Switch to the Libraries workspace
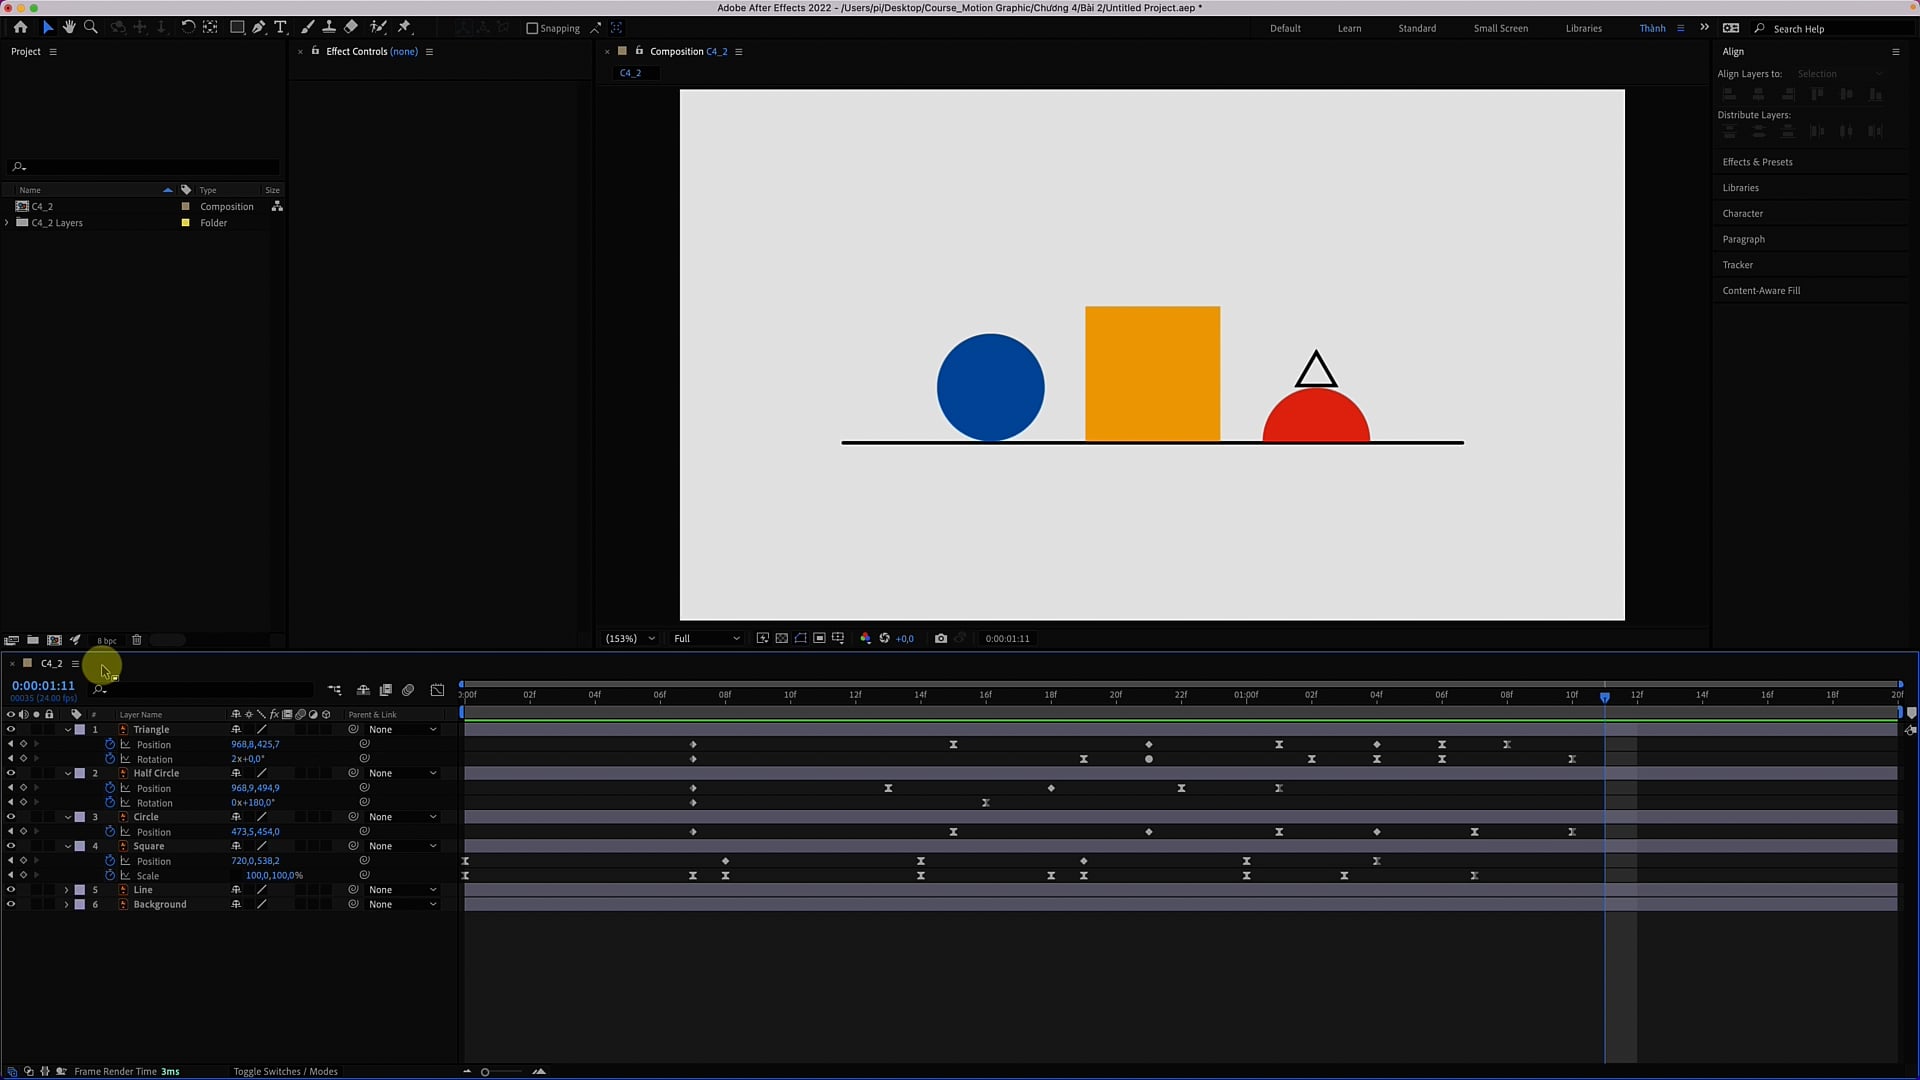 click(1583, 28)
